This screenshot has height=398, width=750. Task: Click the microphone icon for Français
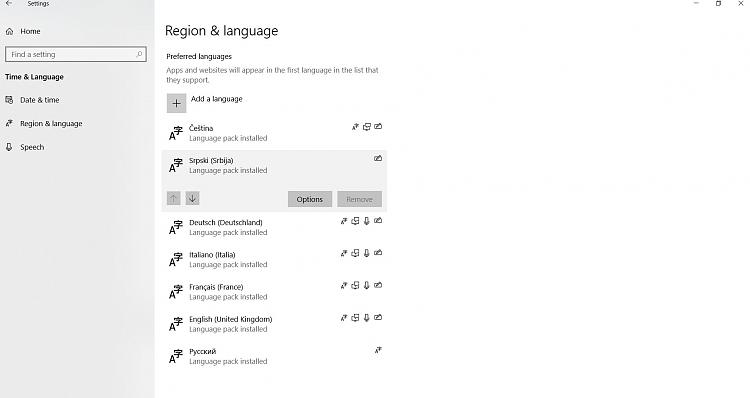point(366,286)
